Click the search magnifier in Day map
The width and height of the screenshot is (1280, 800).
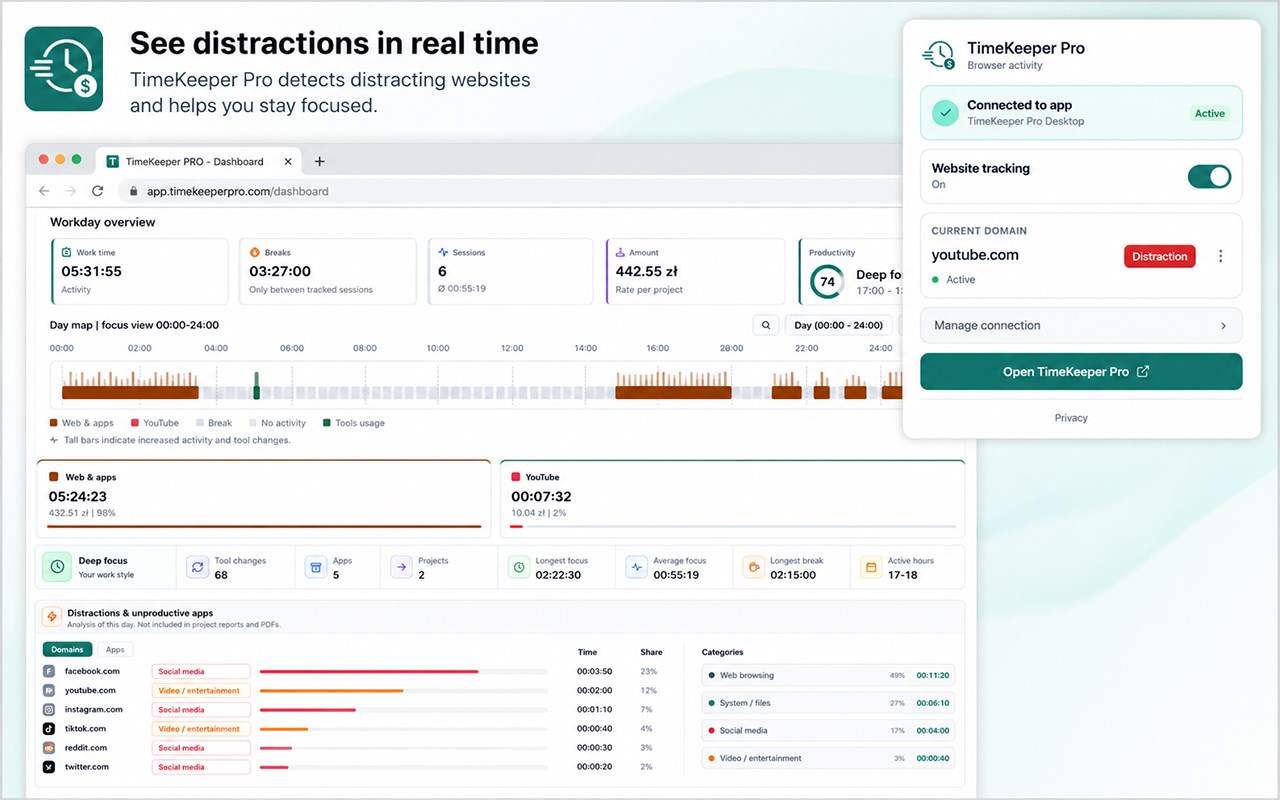click(766, 325)
